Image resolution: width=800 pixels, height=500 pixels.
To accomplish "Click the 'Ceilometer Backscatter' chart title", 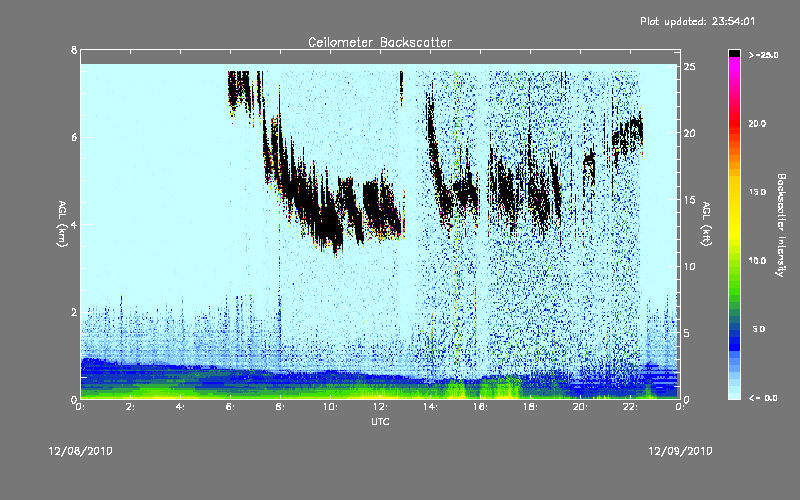I will (x=380, y=42).
